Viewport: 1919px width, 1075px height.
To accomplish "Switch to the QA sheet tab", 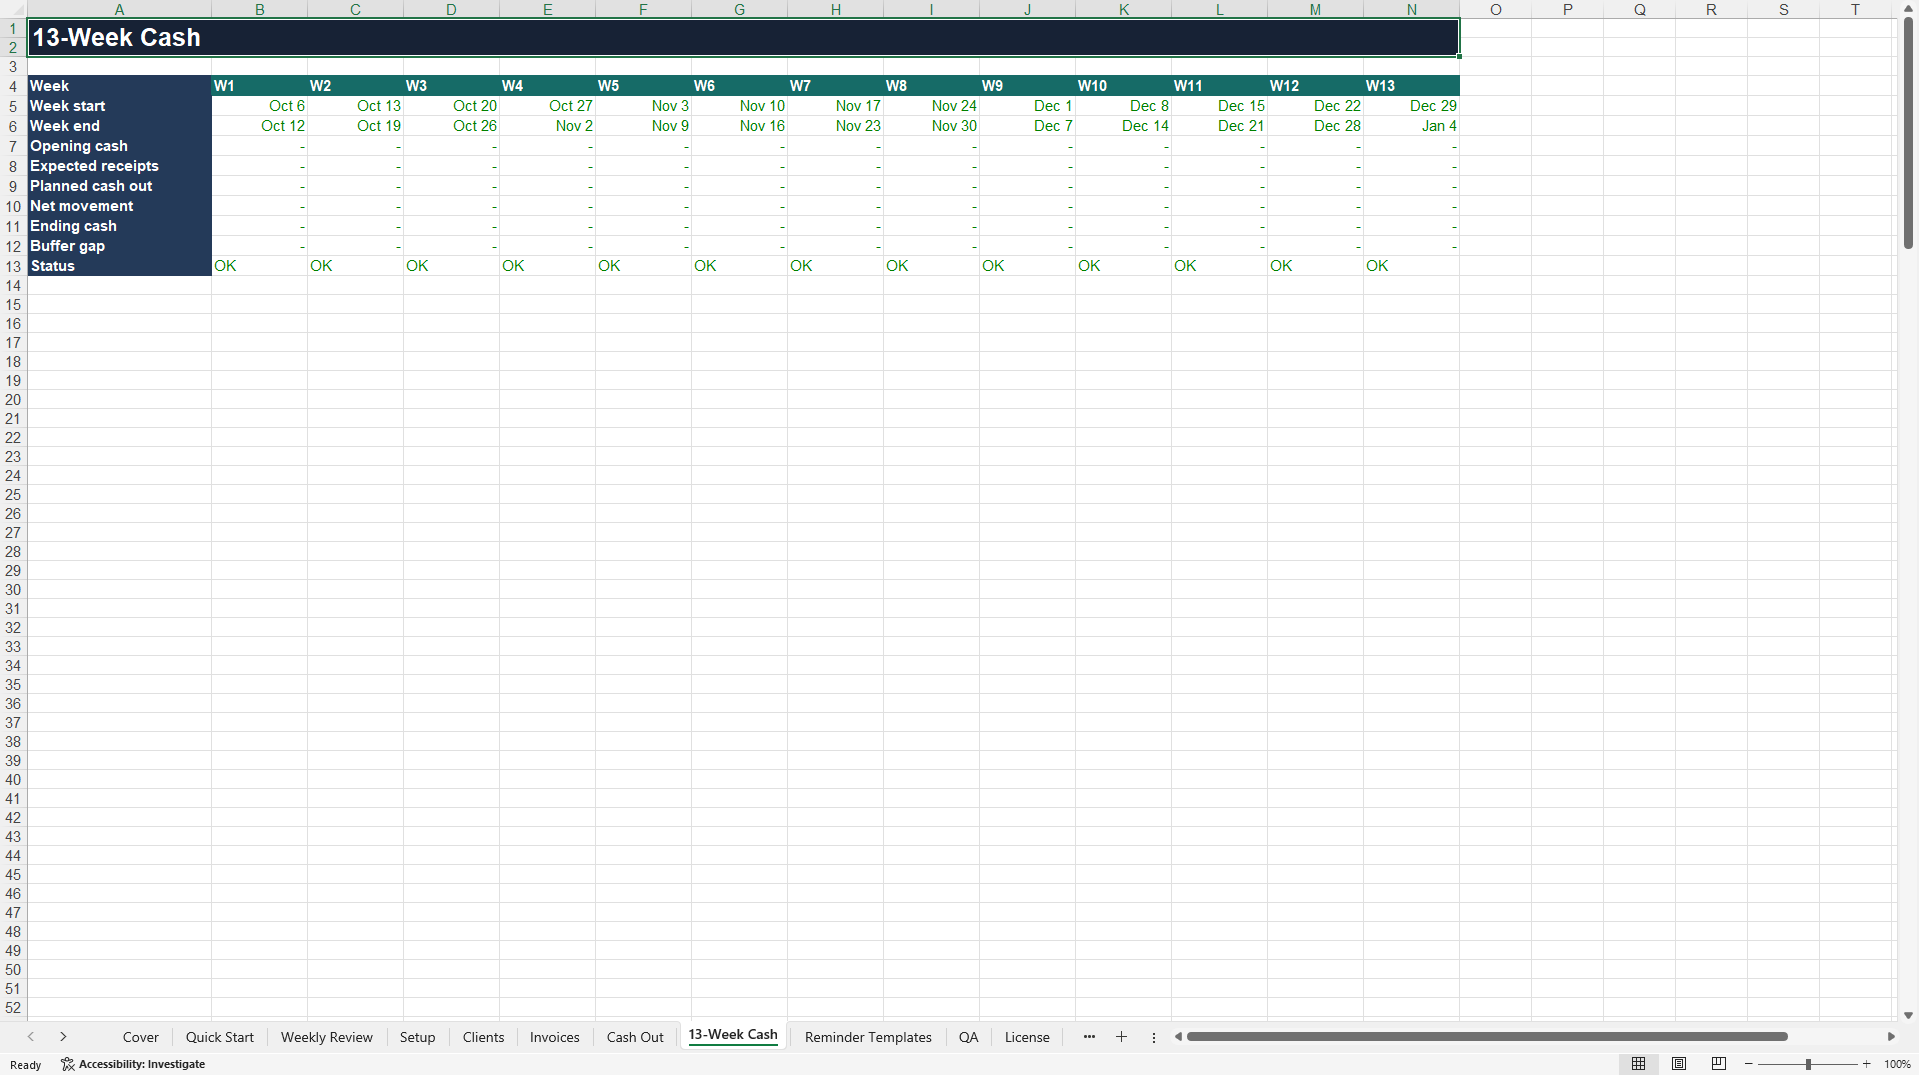I will [x=969, y=1037].
